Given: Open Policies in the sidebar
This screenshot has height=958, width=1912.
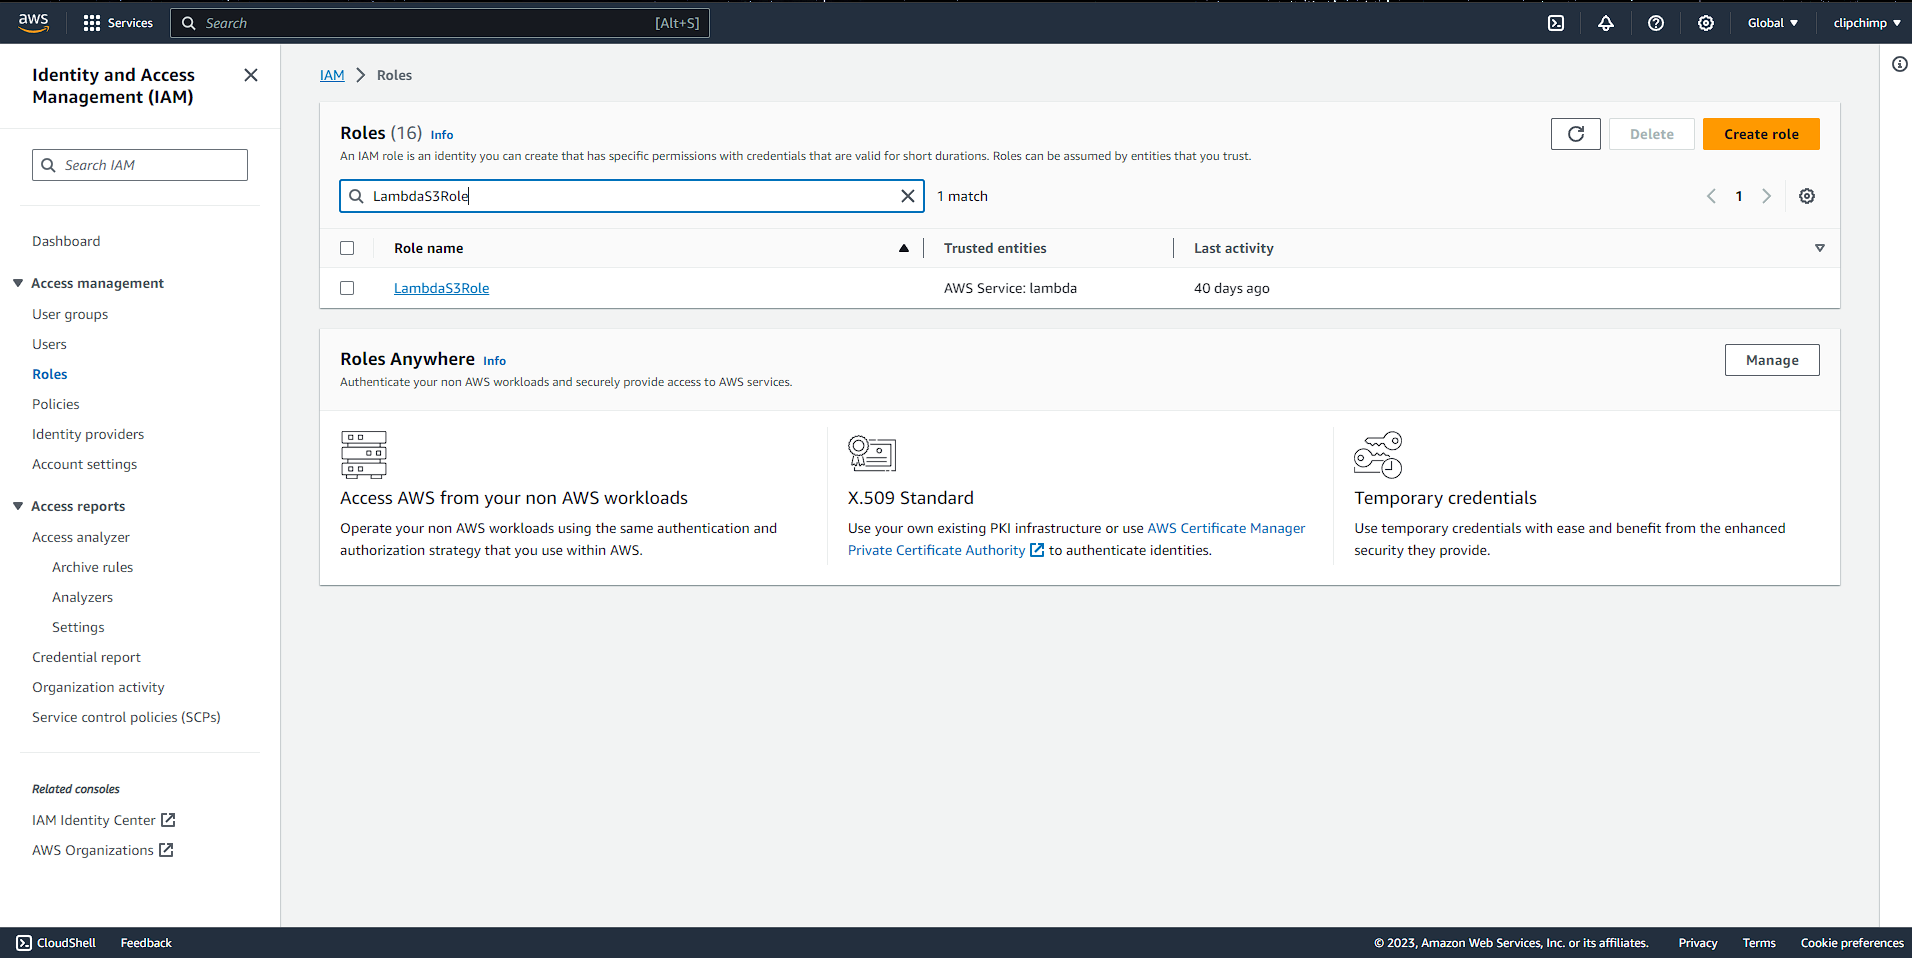Looking at the screenshot, I should tap(56, 404).
